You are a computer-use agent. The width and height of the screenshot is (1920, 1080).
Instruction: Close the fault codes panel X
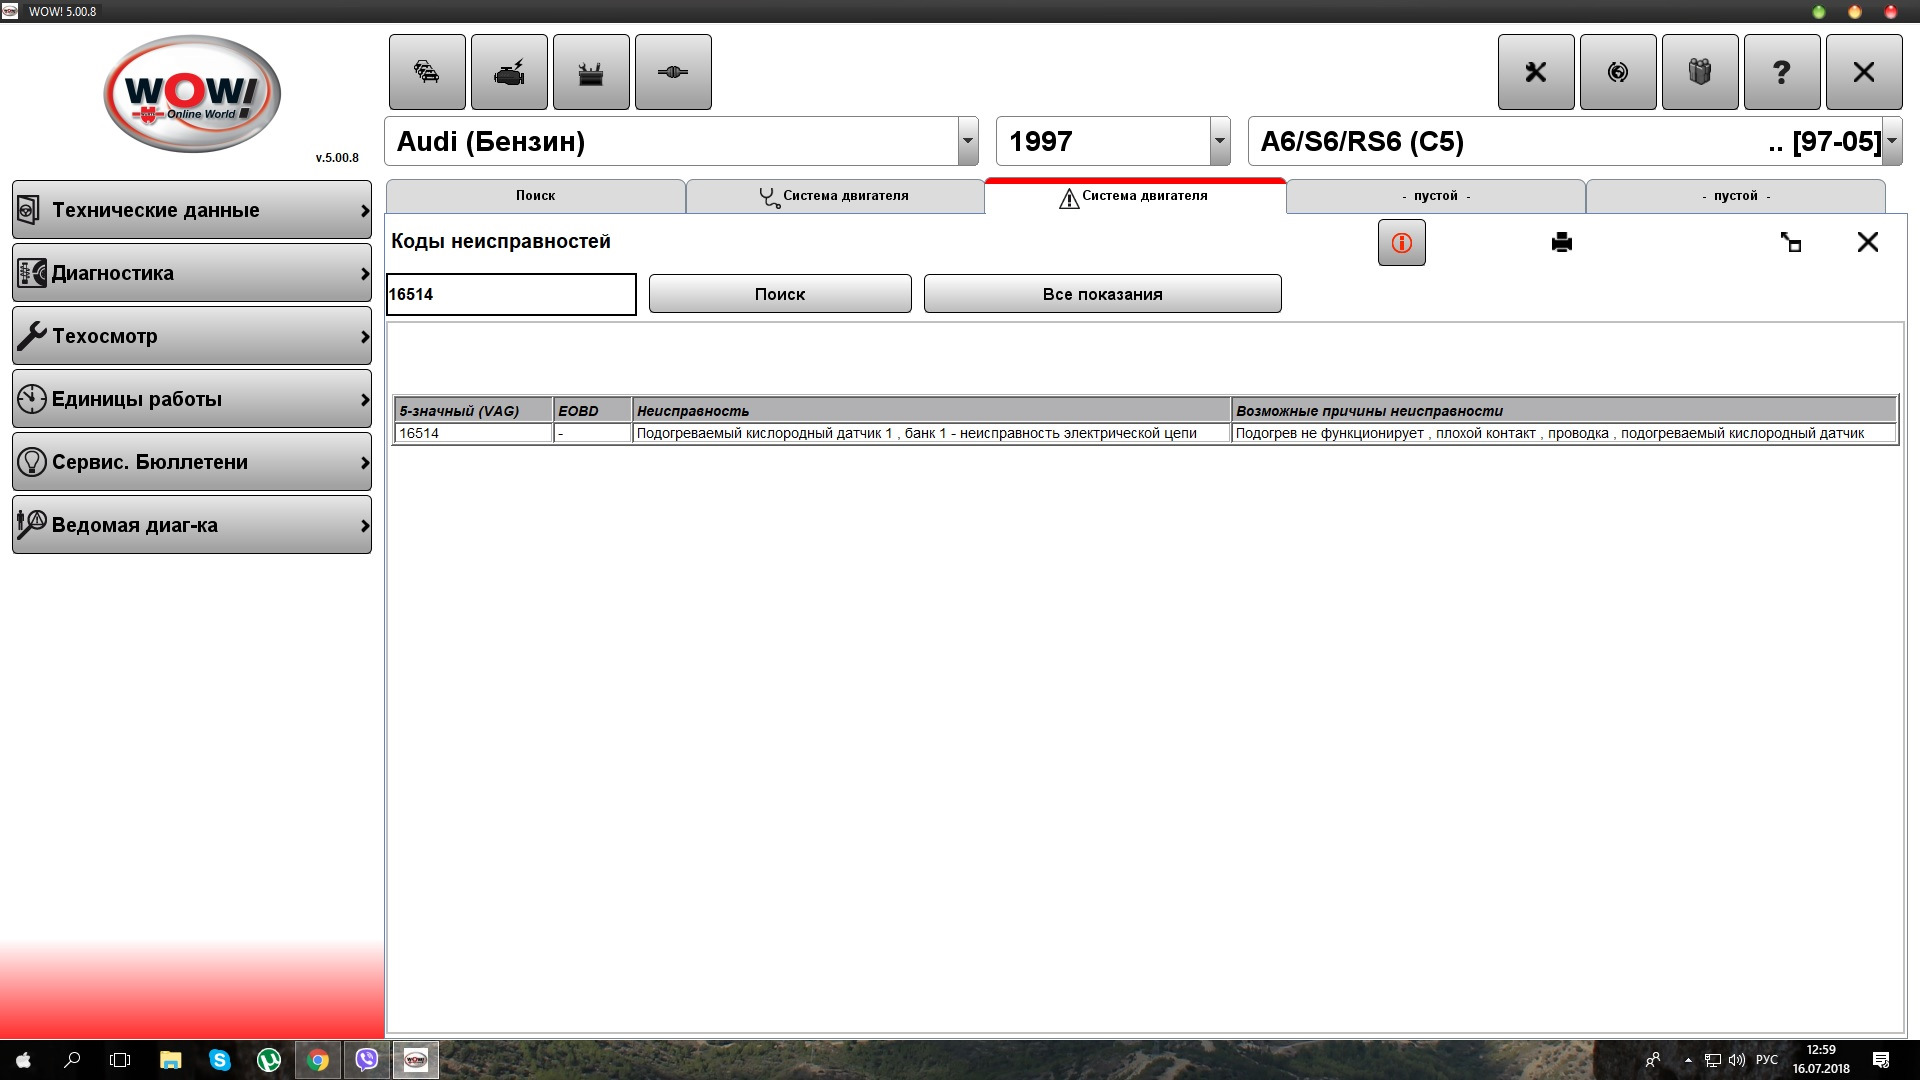coord(1867,242)
